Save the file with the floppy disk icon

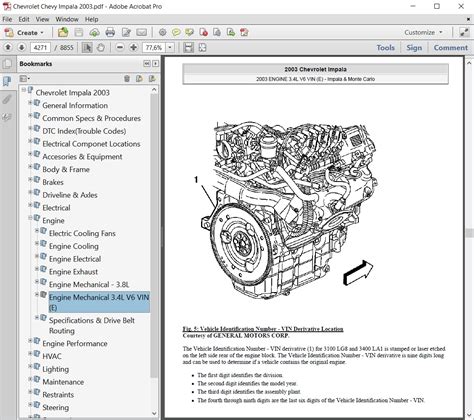[79, 32]
